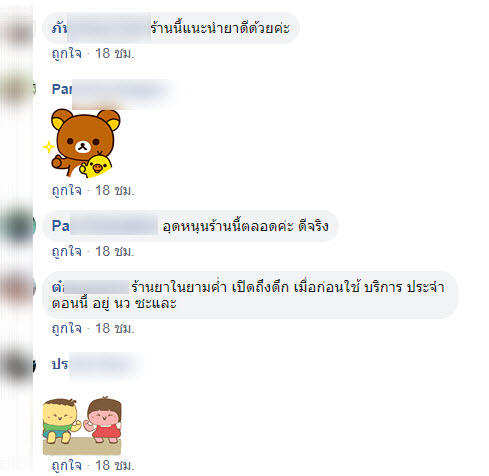Click the two cartoon kids sticker
The width and height of the screenshot is (489, 476).
point(82,425)
